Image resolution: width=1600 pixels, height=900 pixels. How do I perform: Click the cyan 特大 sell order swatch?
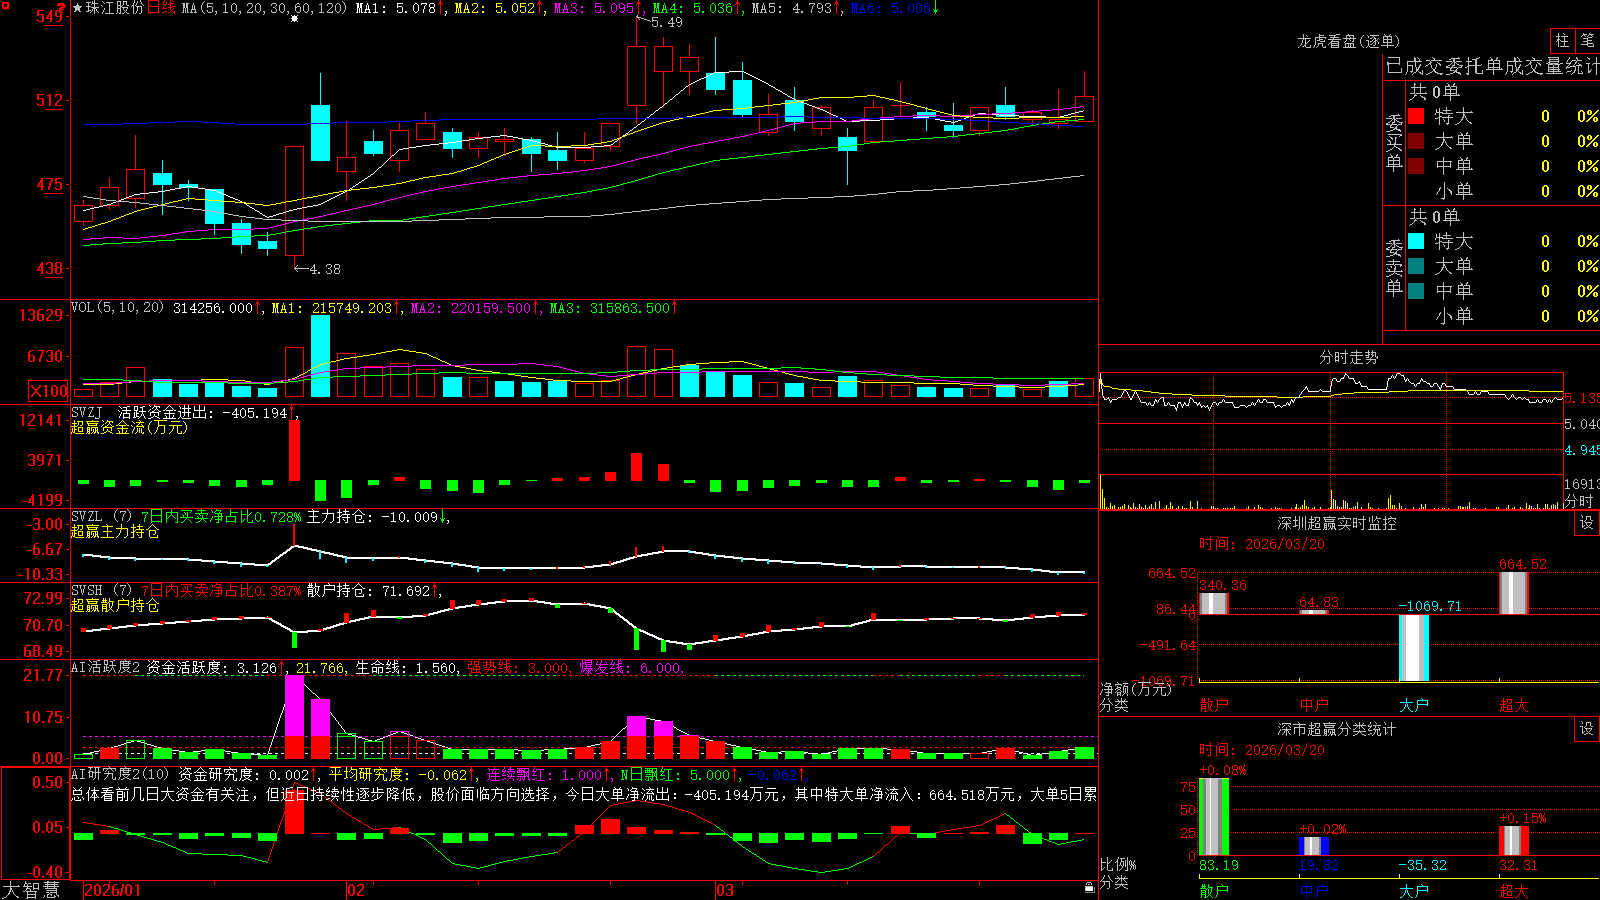[x=1416, y=241]
